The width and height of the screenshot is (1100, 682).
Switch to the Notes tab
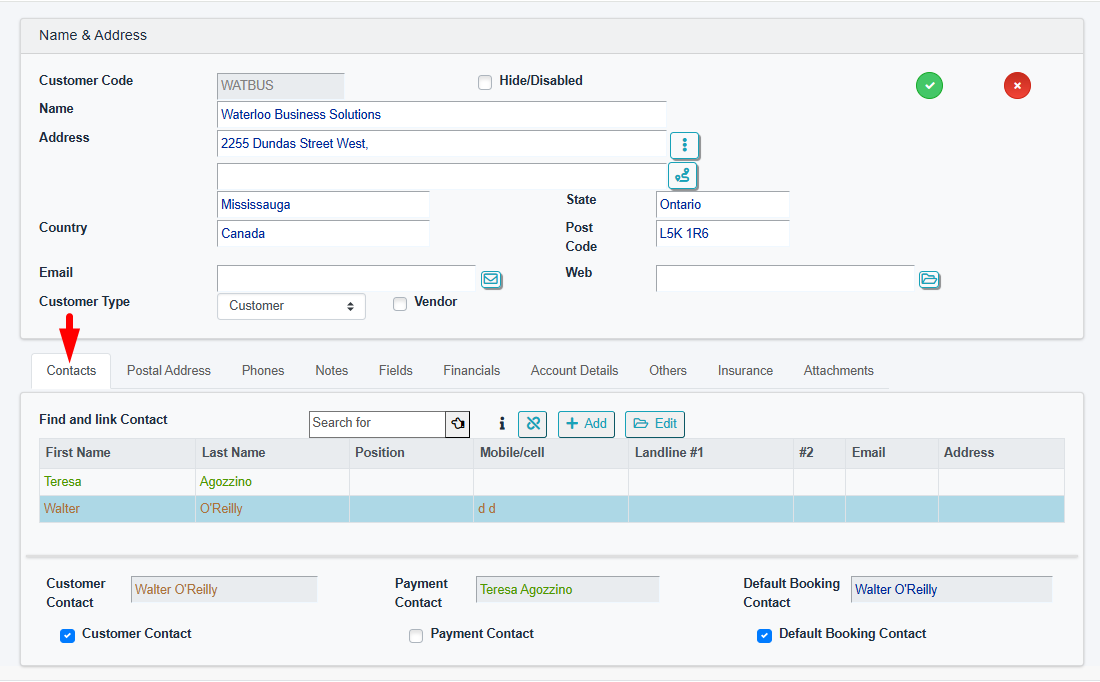tap(331, 370)
